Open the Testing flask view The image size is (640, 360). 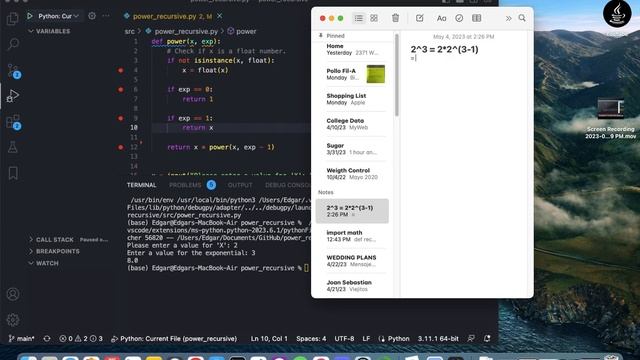(x=13, y=147)
